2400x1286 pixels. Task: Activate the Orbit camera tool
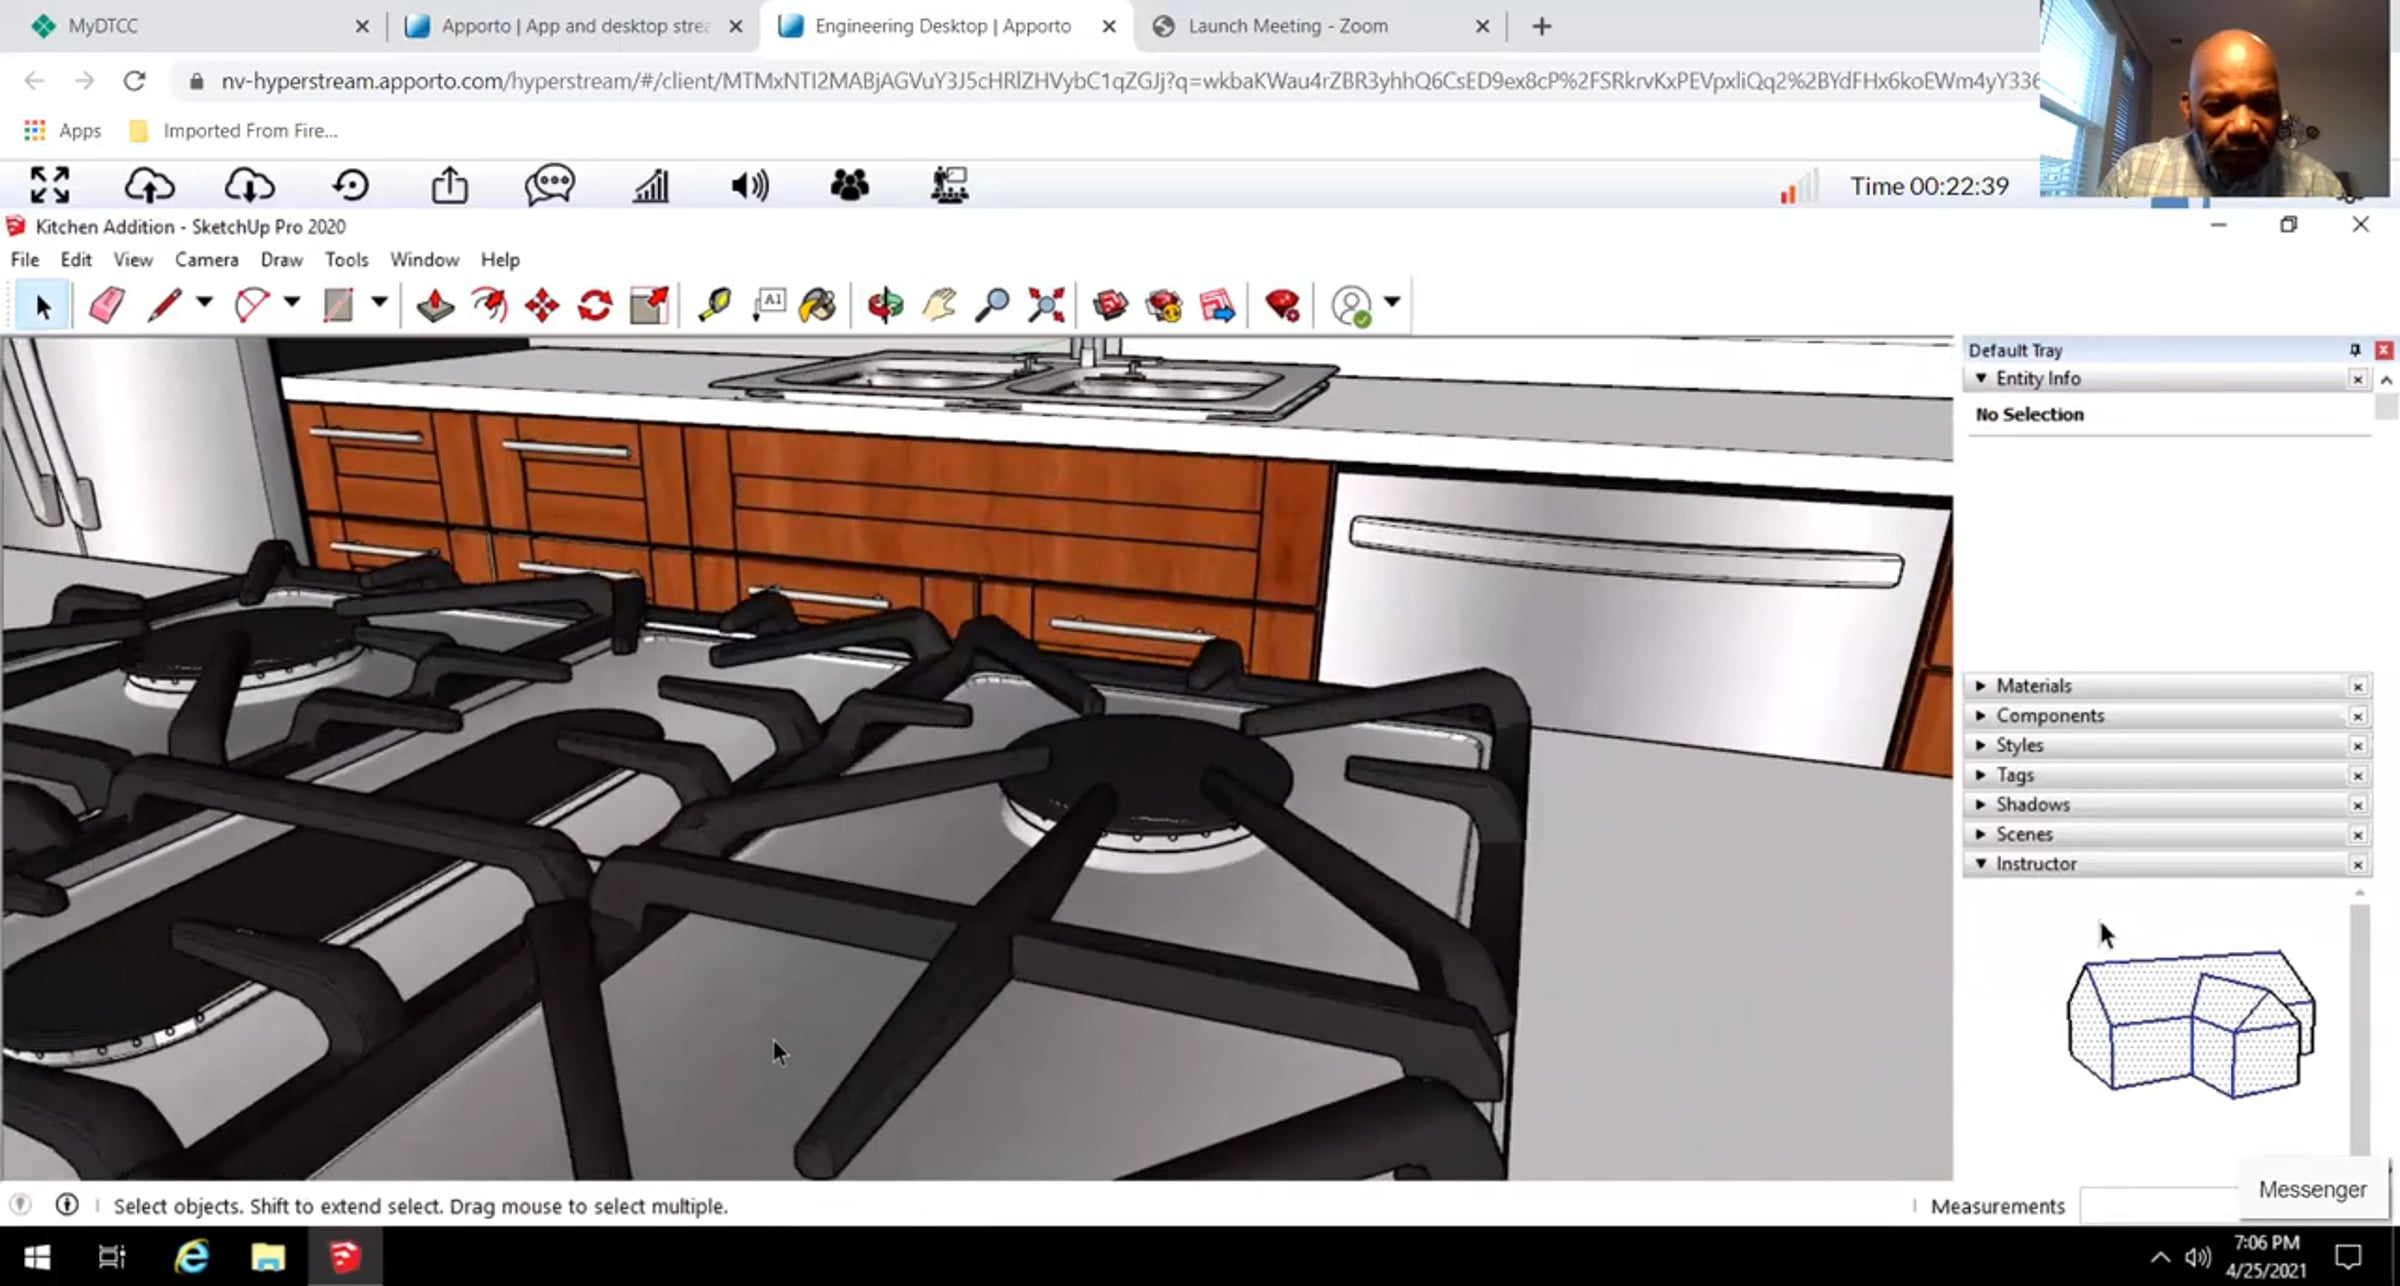[x=885, y=304]
